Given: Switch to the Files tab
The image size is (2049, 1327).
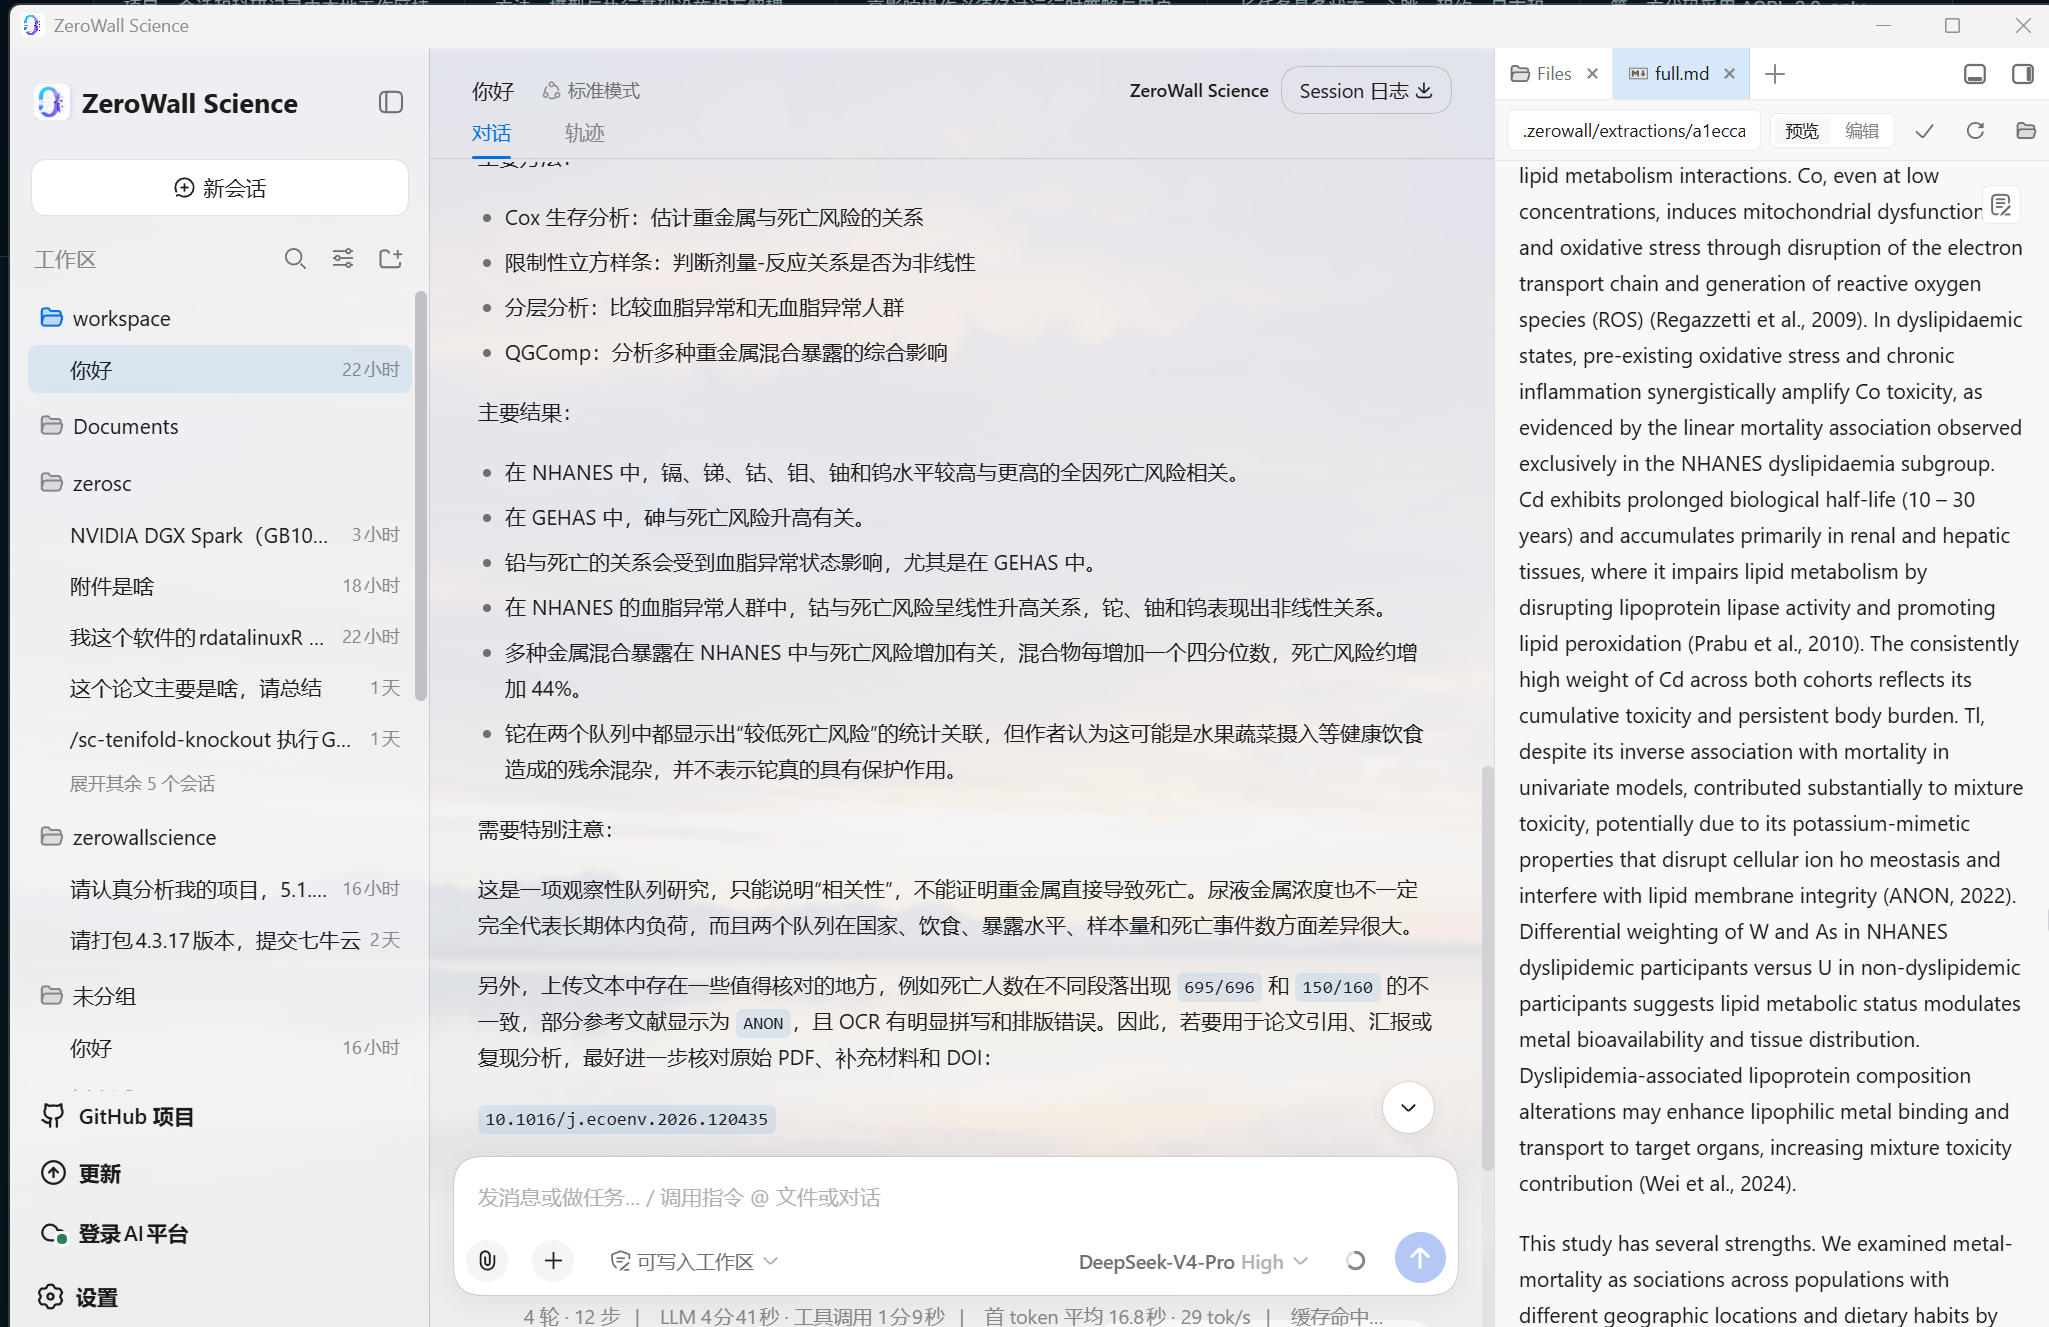Looking at the screenshot, I should [x=1541, y=74].
